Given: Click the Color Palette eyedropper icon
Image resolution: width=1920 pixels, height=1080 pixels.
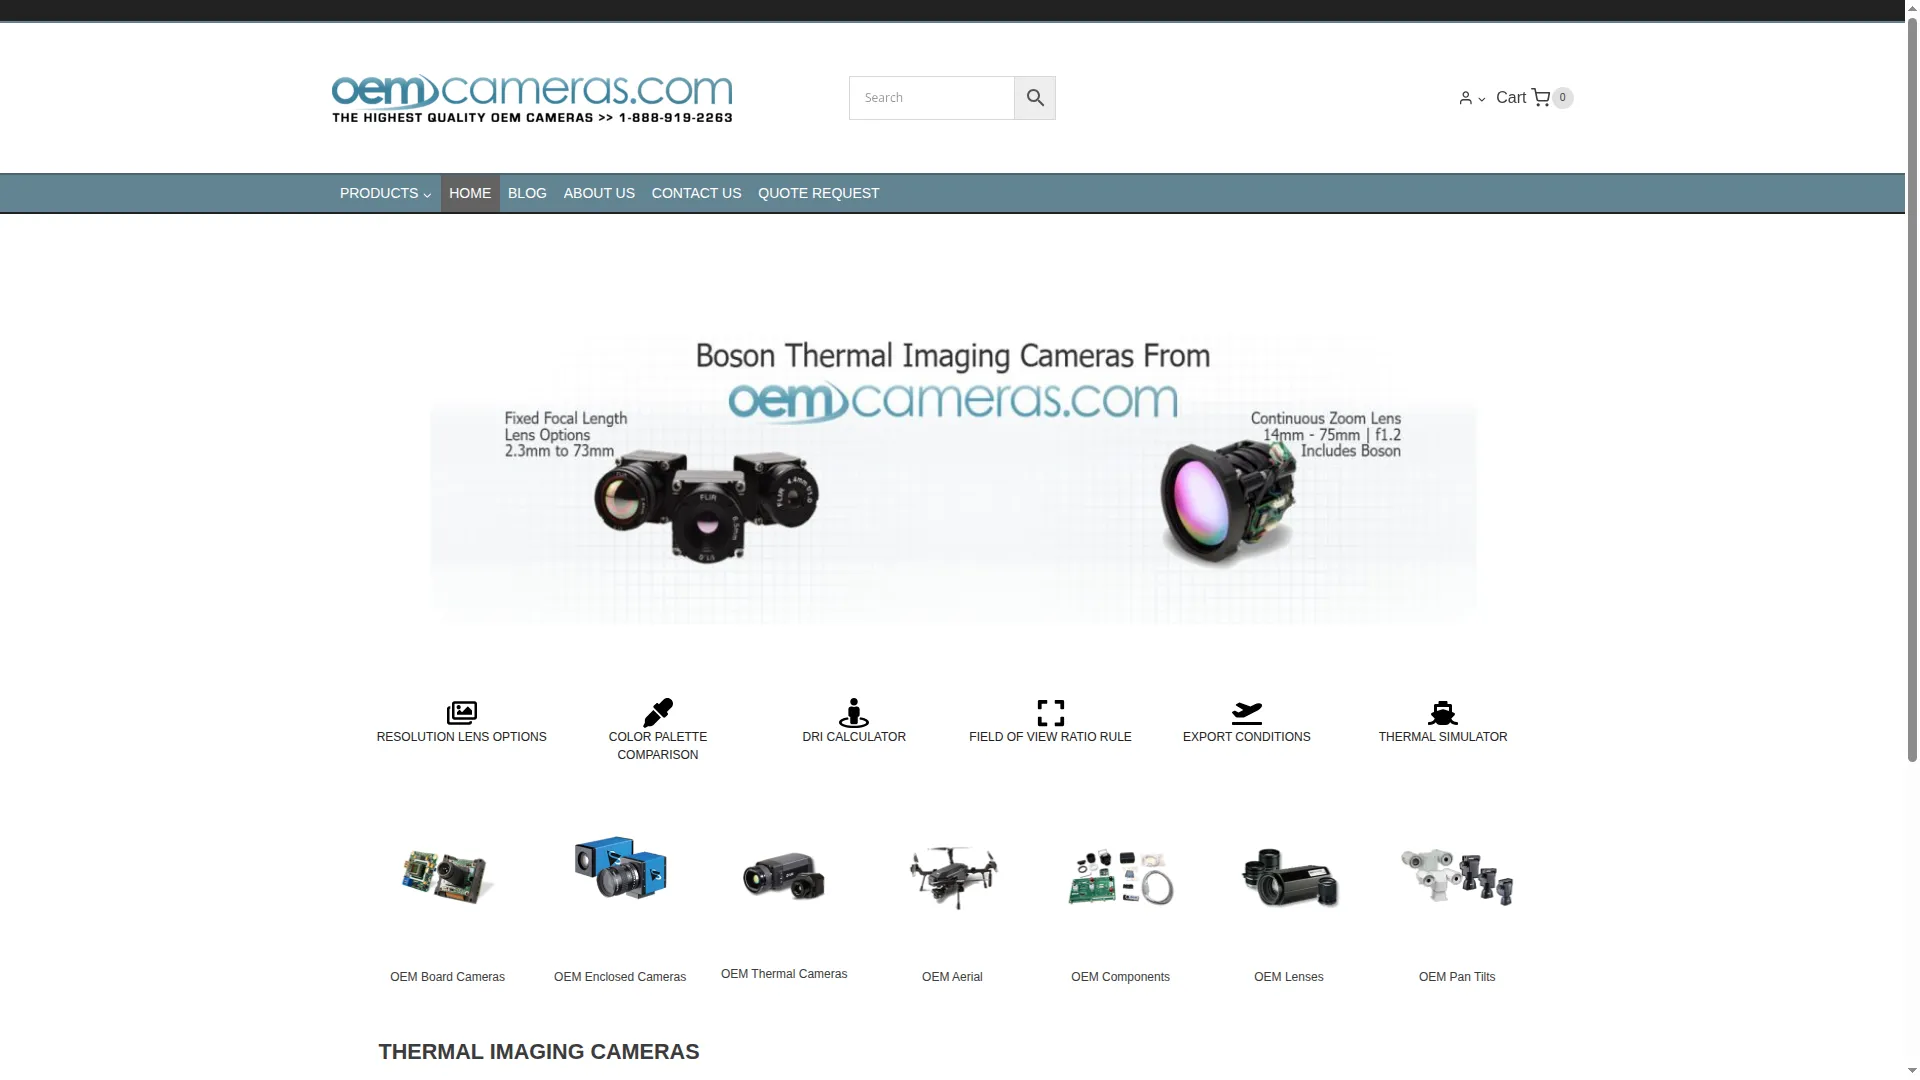Looking at the screenshot, I should click(658, 713).
